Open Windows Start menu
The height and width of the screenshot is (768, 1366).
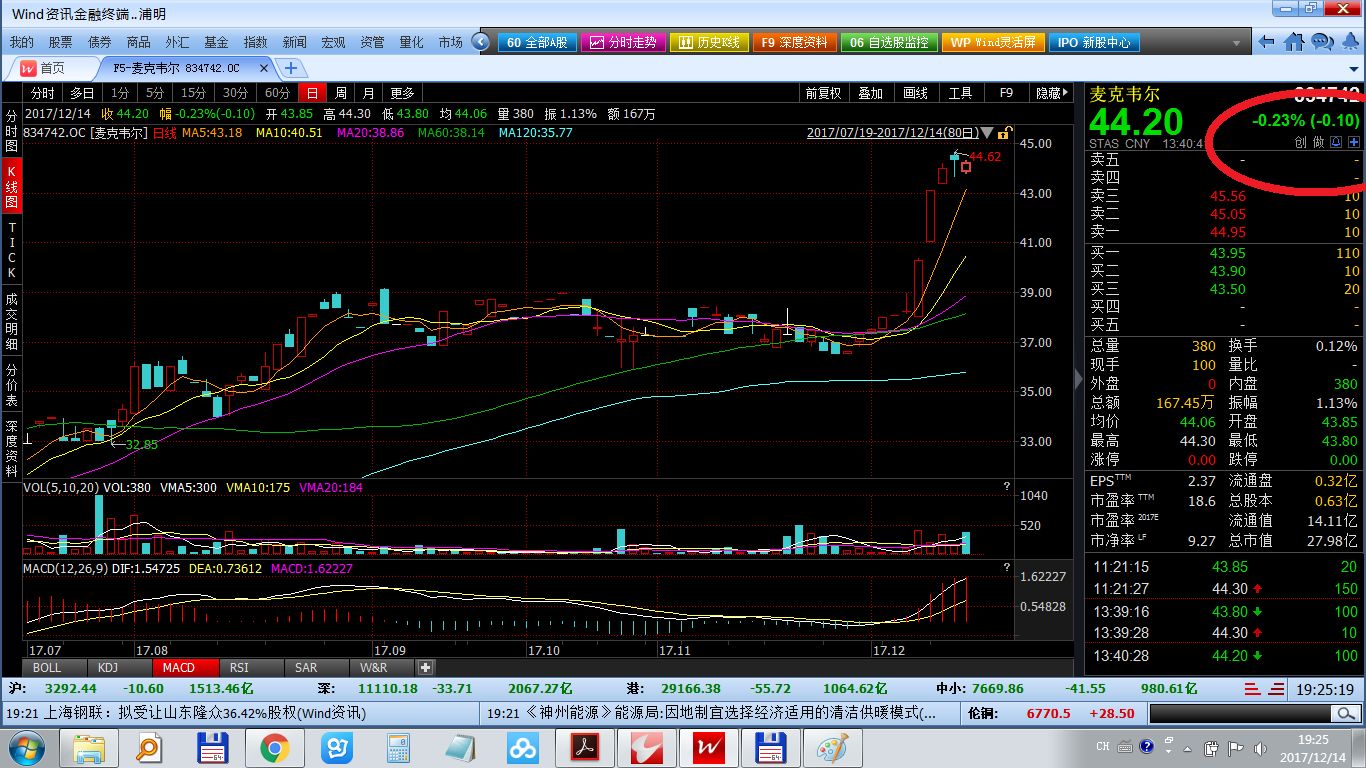click(26, 747)
